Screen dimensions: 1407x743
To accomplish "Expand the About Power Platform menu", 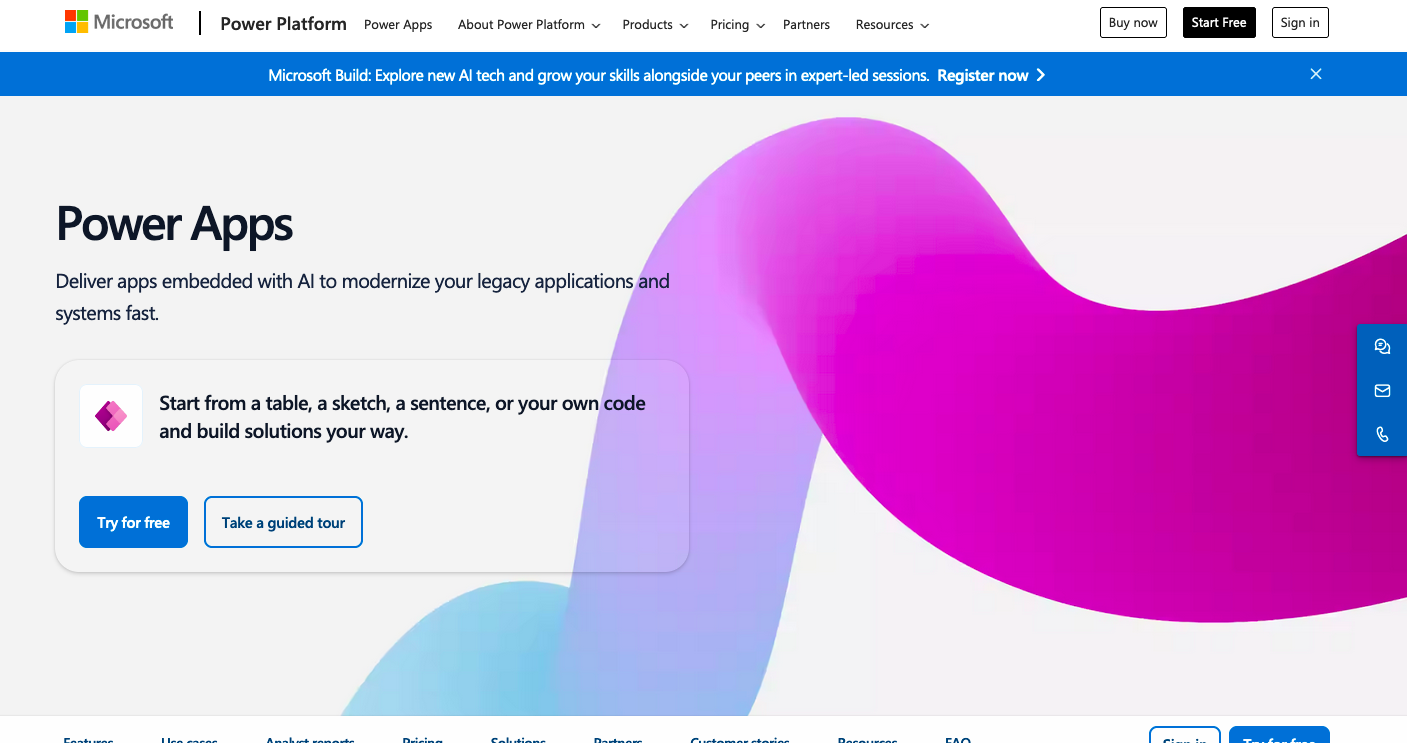I will tap(529, 25).
